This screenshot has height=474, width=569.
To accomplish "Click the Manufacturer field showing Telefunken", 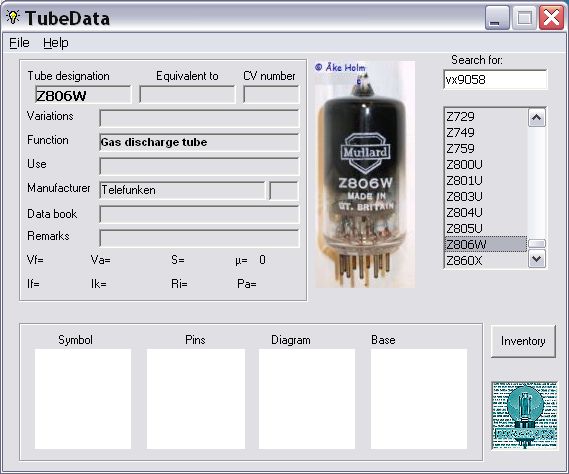I will point(183,190).
